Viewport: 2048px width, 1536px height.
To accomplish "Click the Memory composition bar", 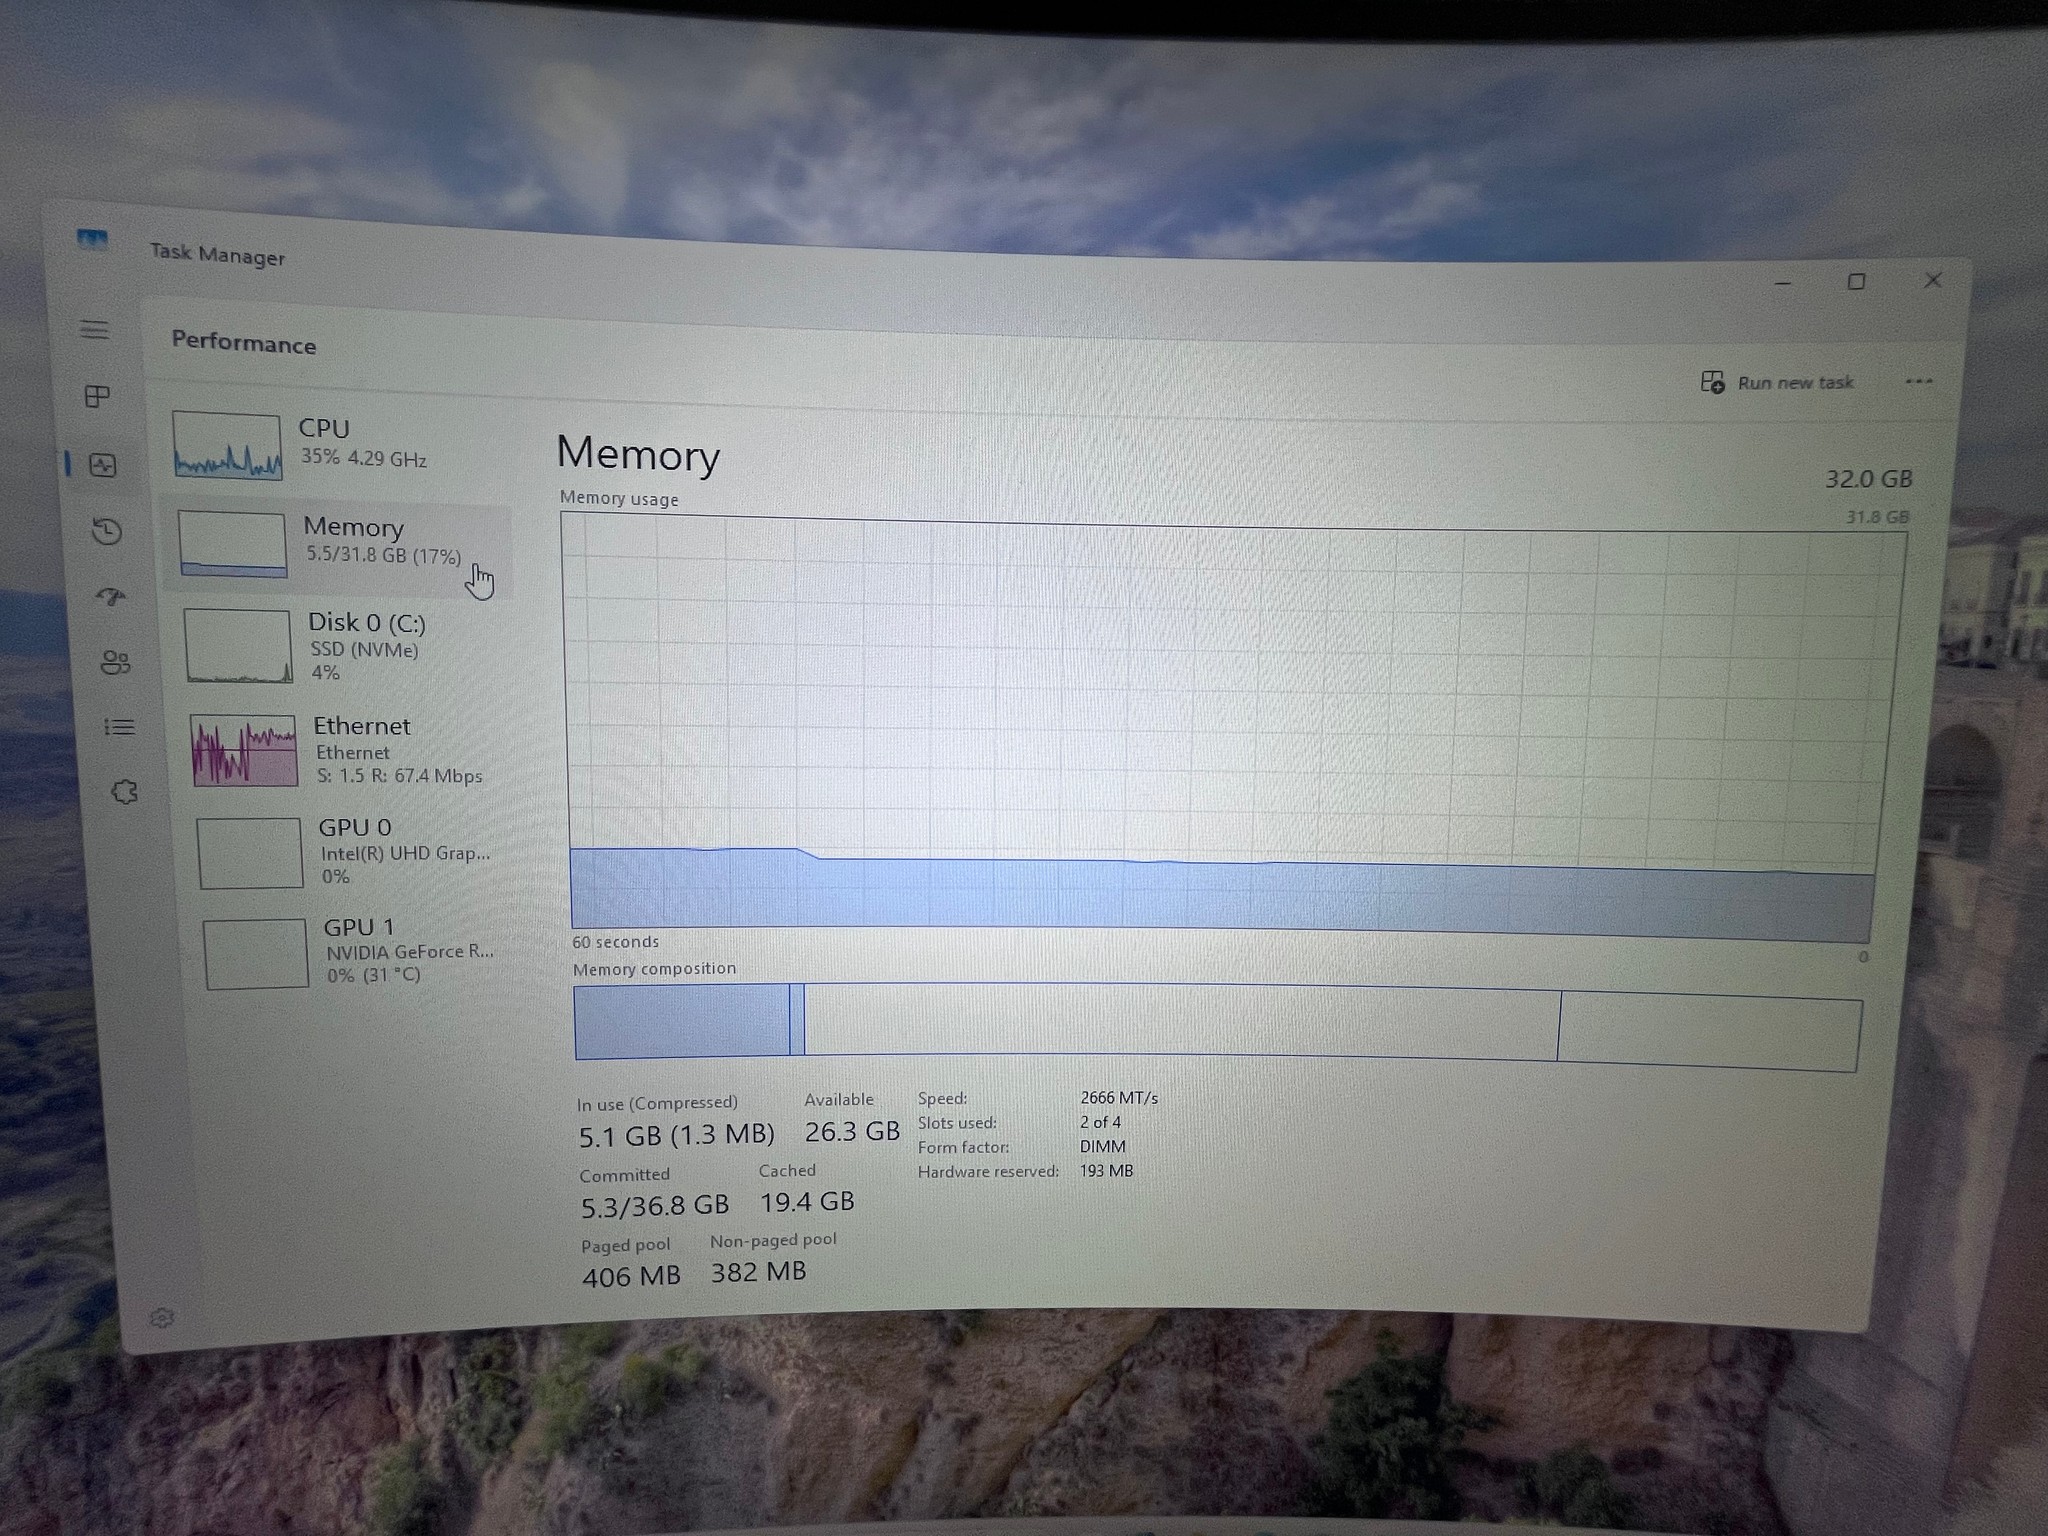I will click(1217, 1026).
